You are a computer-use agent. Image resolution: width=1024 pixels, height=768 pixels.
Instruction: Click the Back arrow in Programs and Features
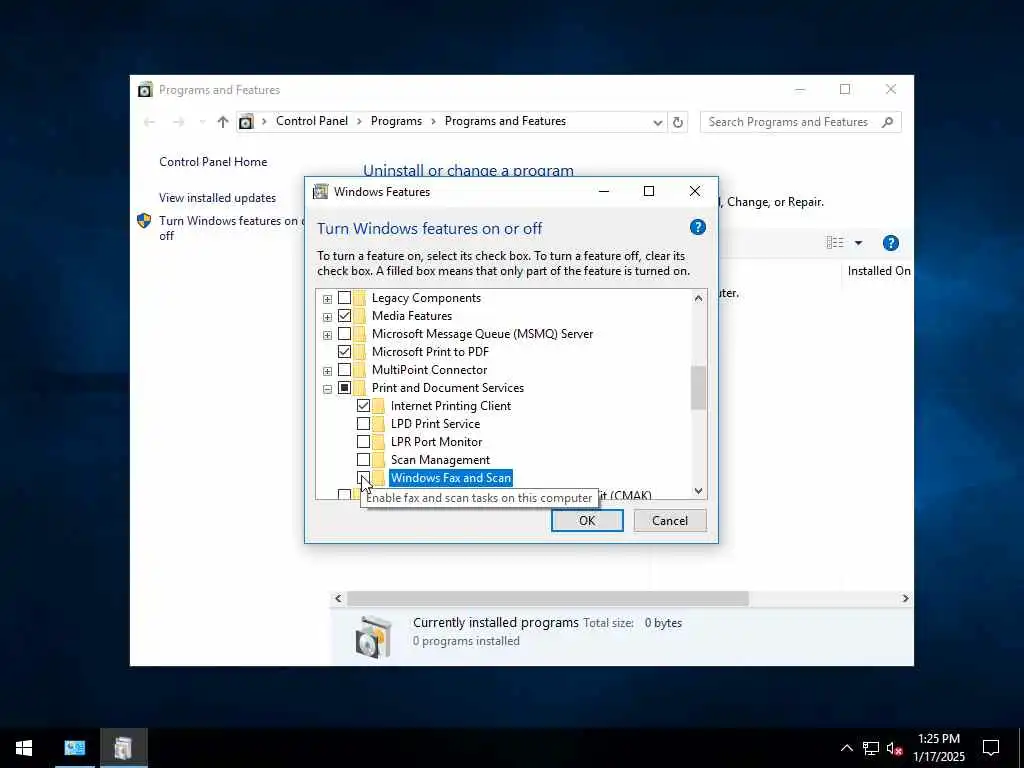[x=150, y=122]
